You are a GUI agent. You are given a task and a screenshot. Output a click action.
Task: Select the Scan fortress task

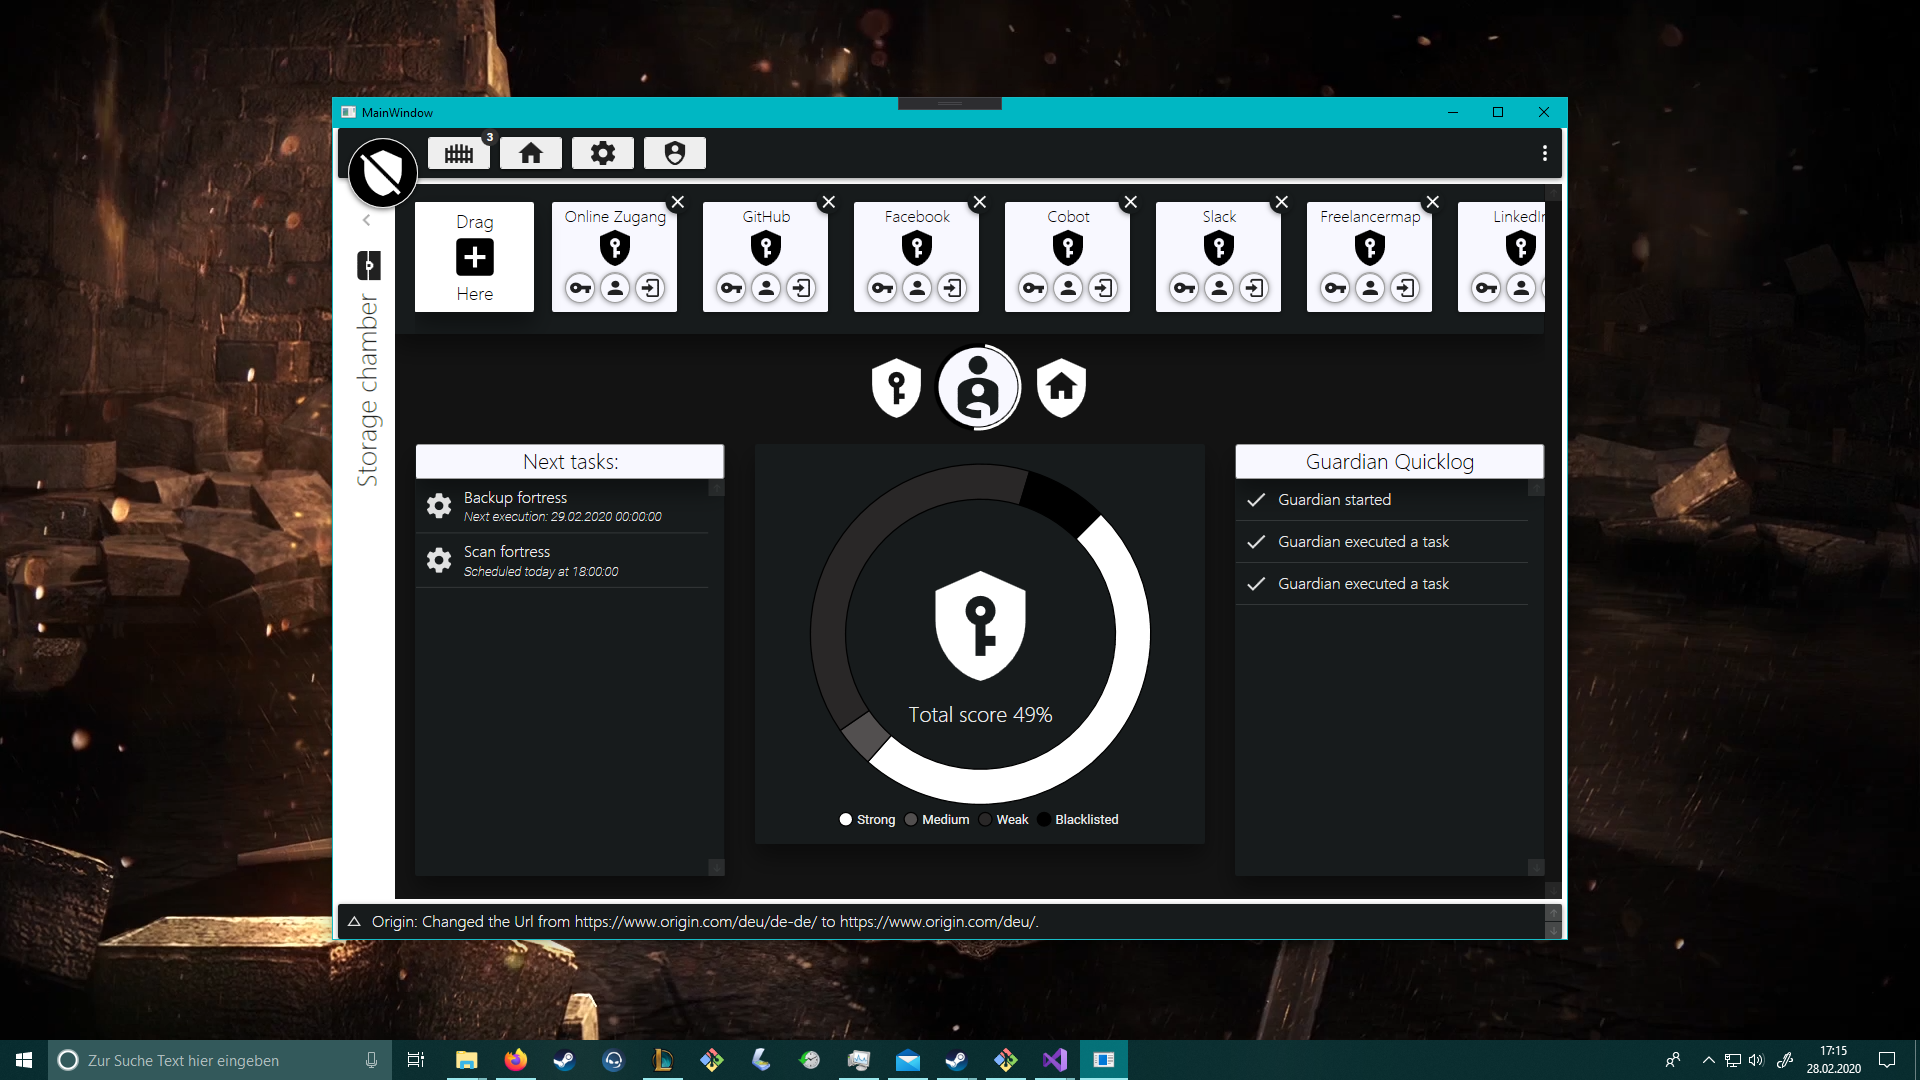click(562, 560)
